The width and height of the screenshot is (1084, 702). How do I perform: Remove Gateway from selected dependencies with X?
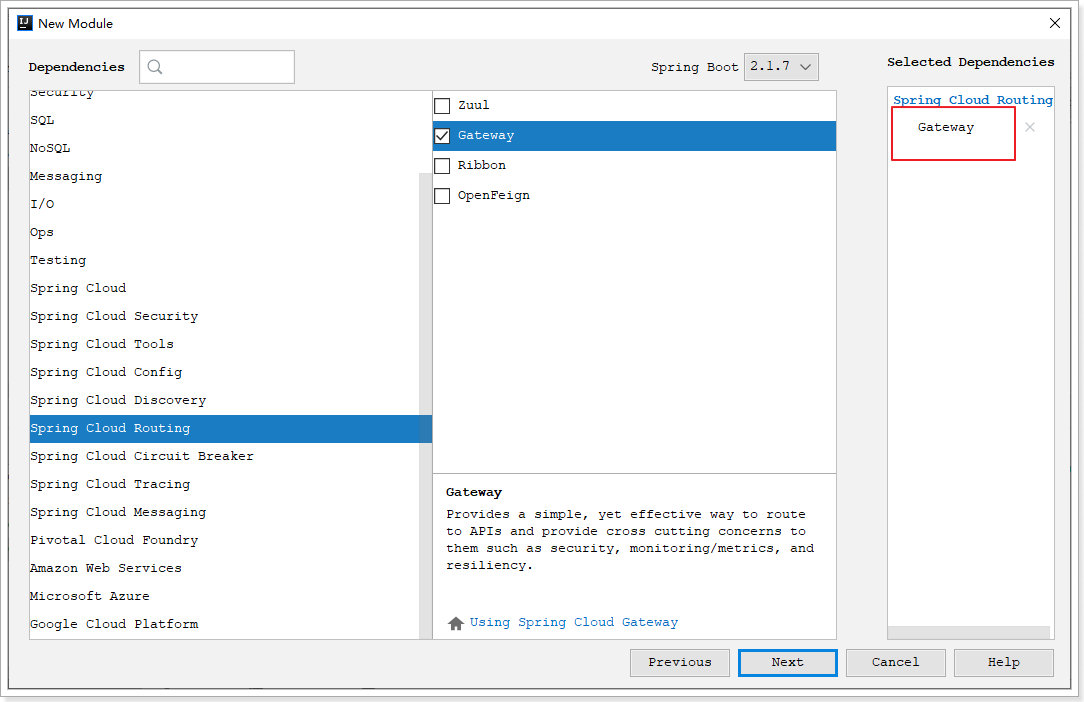[1029, 127]
